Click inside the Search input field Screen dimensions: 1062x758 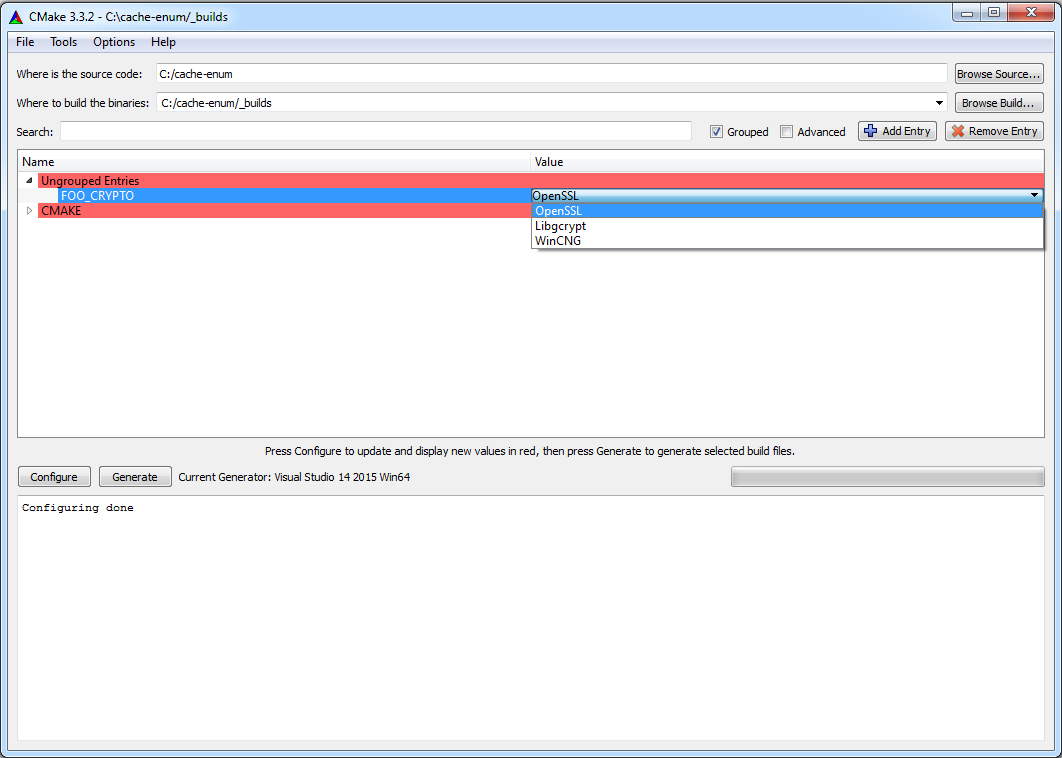point(380,131)
